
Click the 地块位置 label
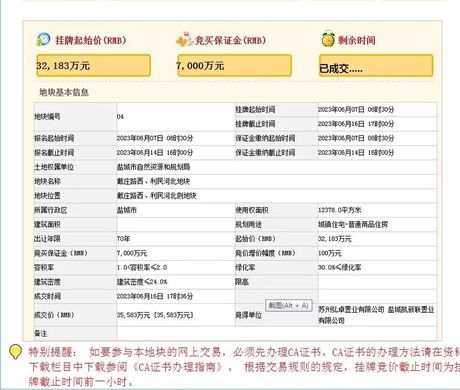[47, 196]
